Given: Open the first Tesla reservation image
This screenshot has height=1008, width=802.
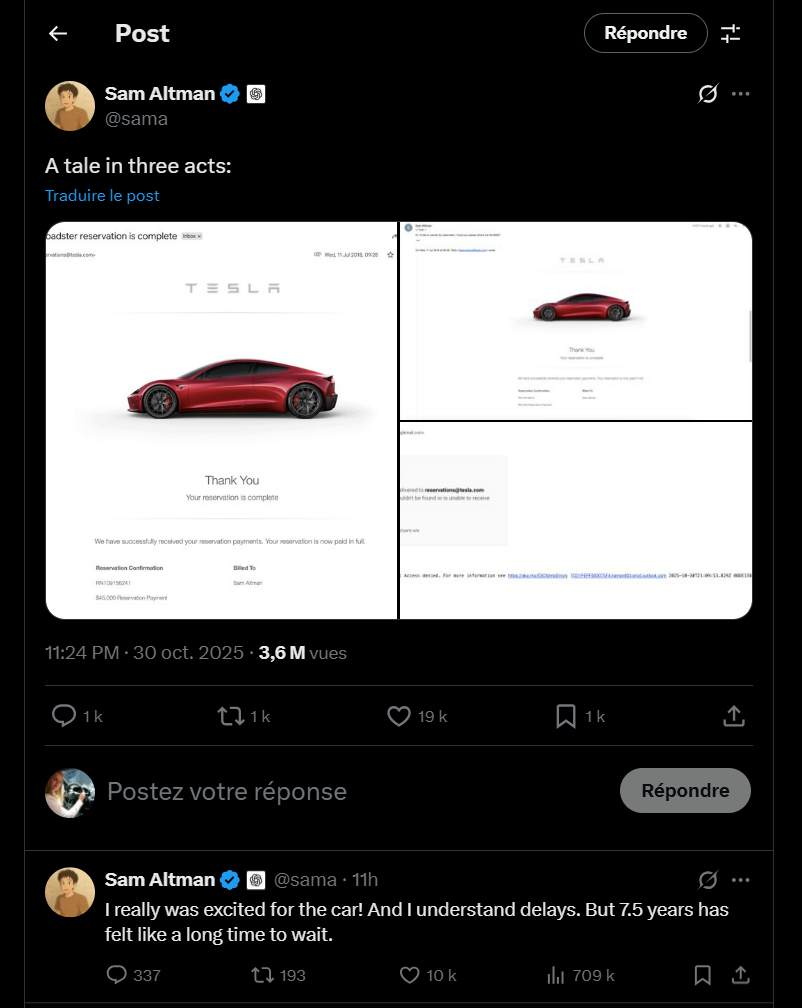Looking at the screenshot, I should (x=220, y=418).
